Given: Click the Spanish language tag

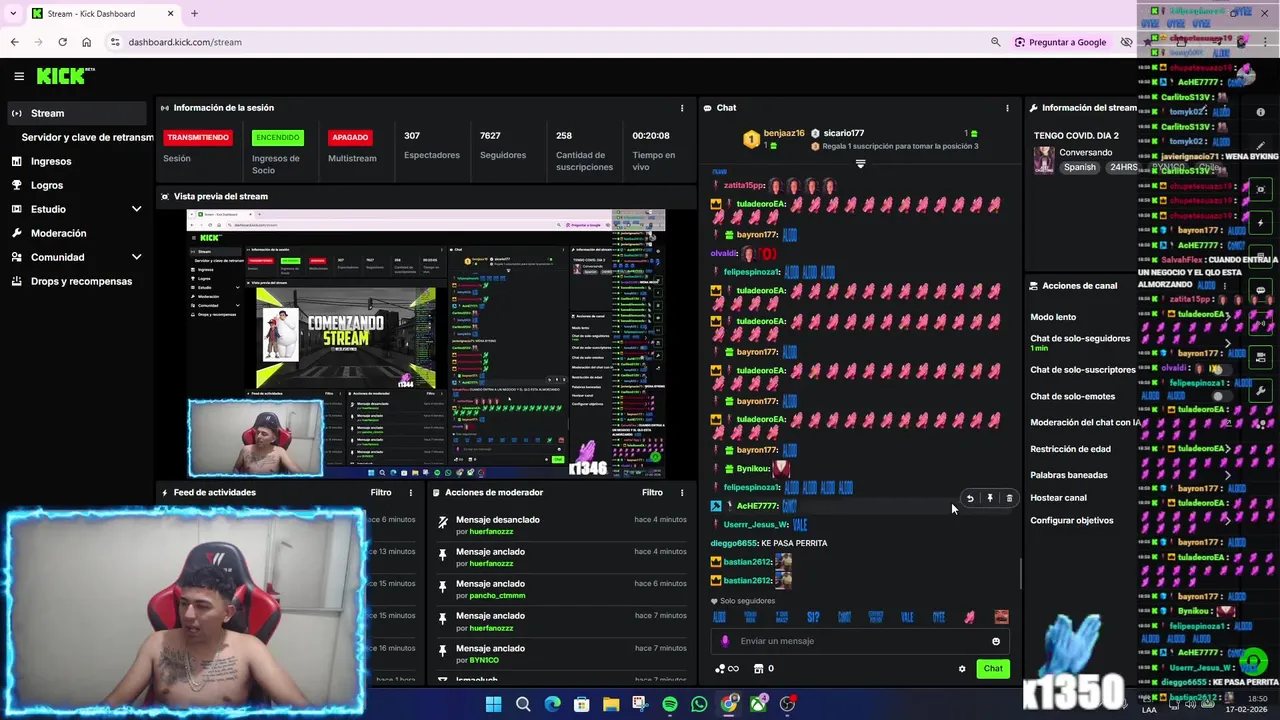Looking at the screenshot, I should coord(1080,168).
